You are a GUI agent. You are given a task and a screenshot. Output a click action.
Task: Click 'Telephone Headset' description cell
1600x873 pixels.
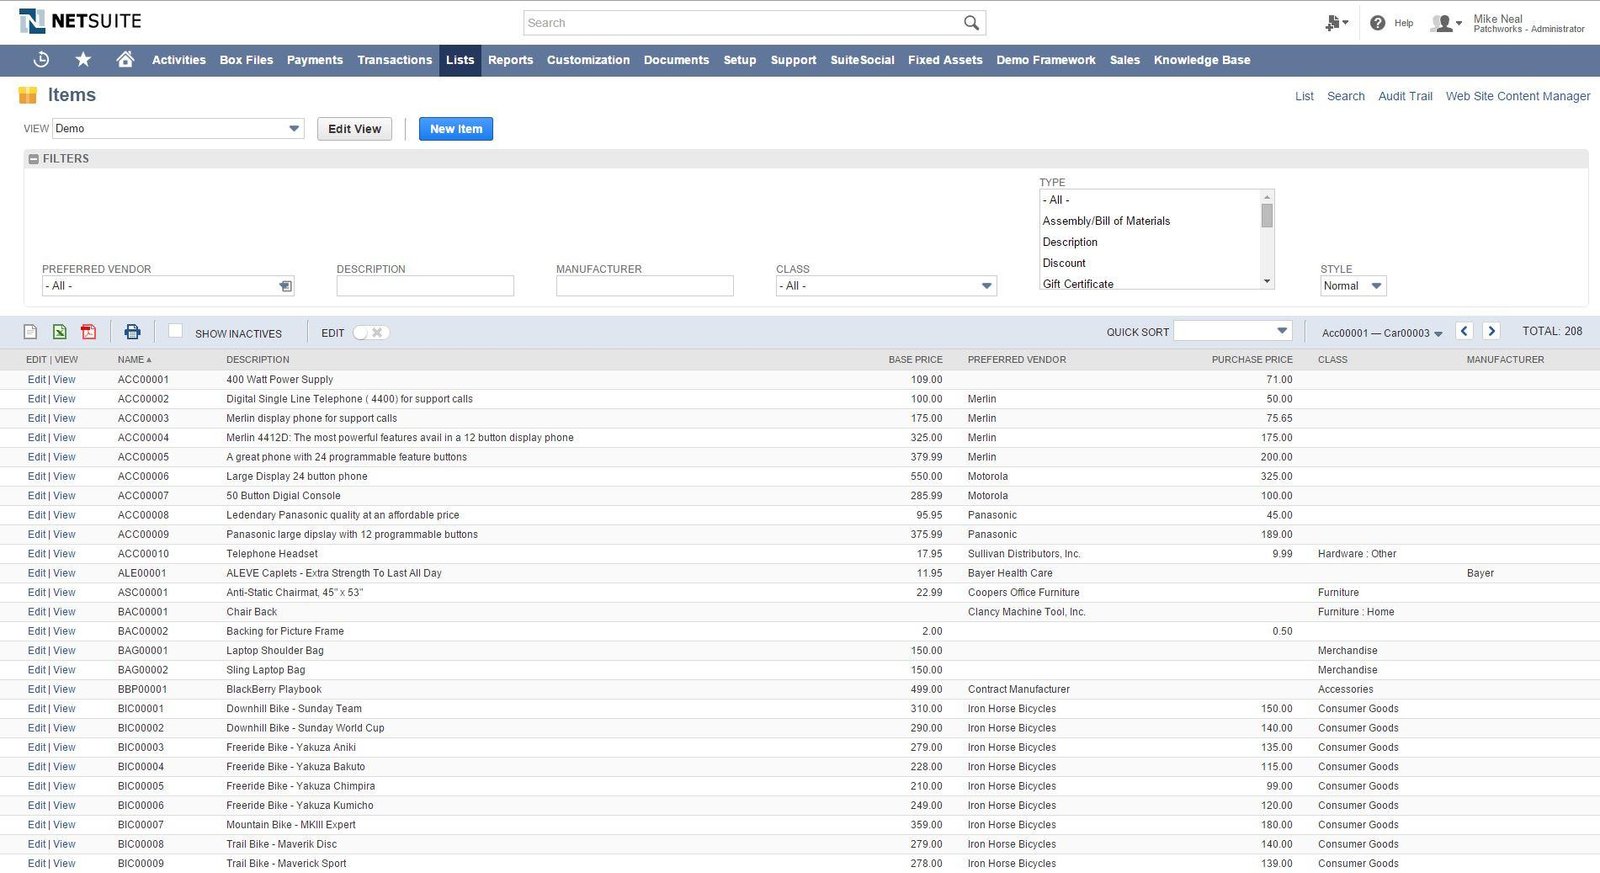(272, 554)
